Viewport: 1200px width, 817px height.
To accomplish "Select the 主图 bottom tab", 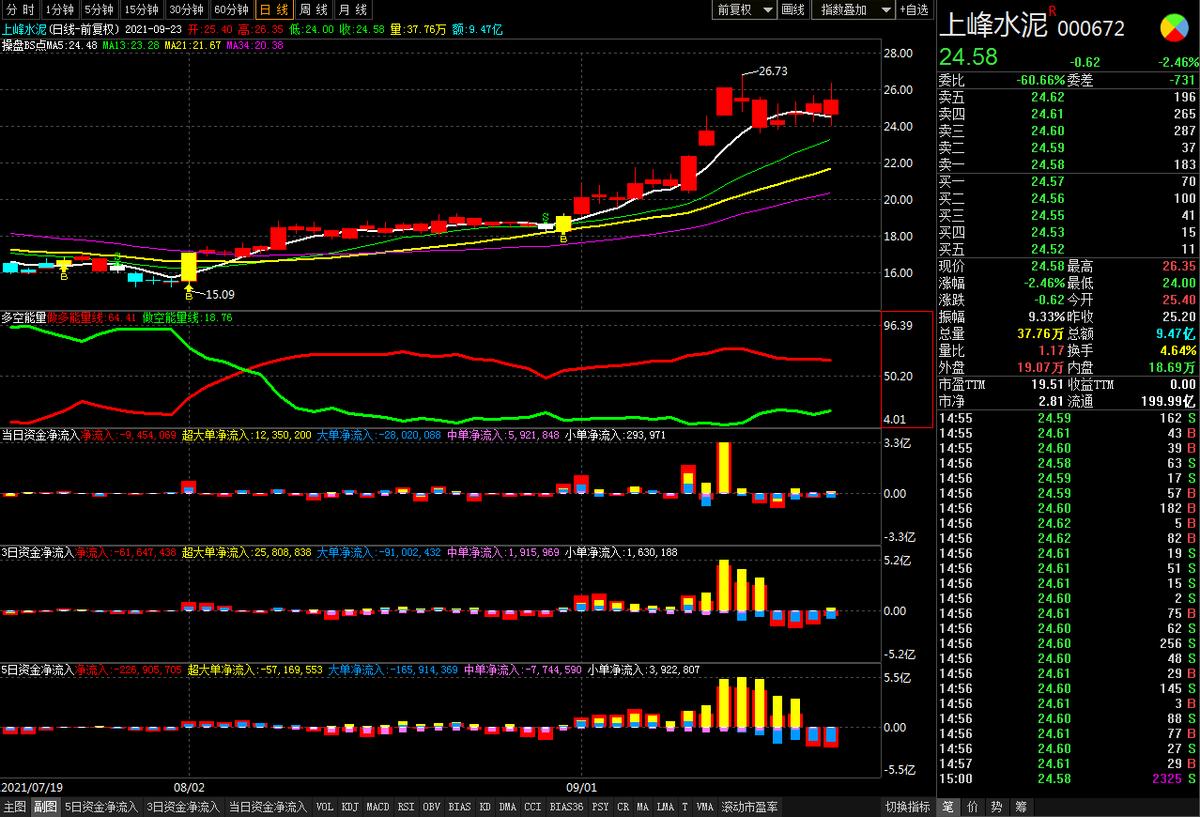I will pyautogui.click(x=14, y=807).
